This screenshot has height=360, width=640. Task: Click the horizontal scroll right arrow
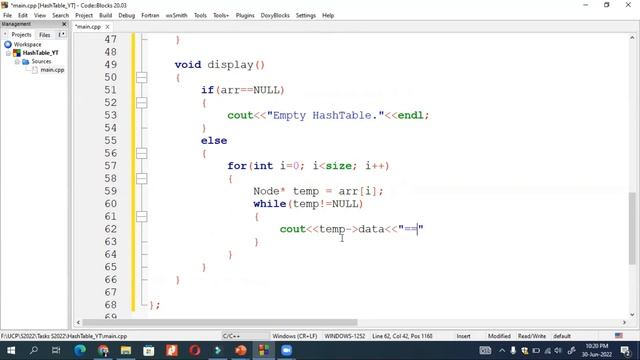click(624, 322)
